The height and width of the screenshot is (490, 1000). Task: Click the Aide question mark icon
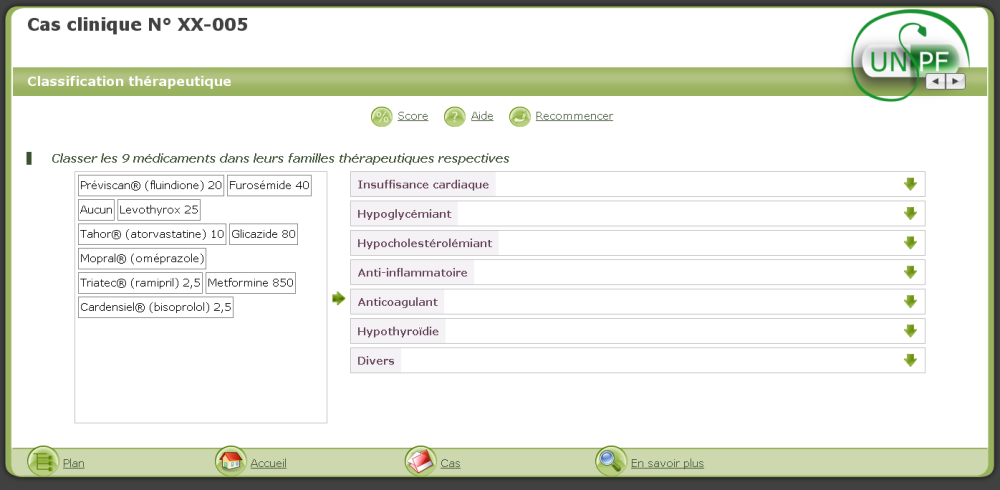455,117
